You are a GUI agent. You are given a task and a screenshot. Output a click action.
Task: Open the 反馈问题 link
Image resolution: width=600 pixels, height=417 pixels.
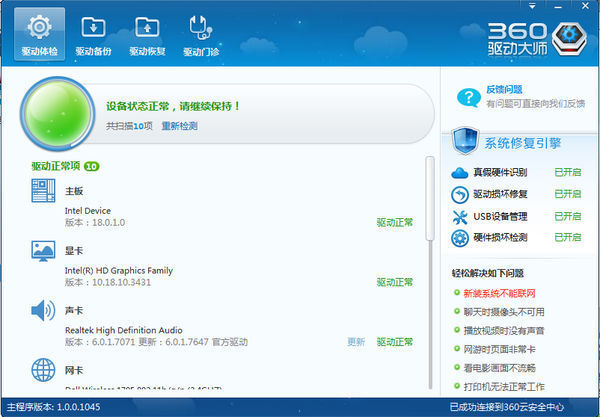(504, 90)
